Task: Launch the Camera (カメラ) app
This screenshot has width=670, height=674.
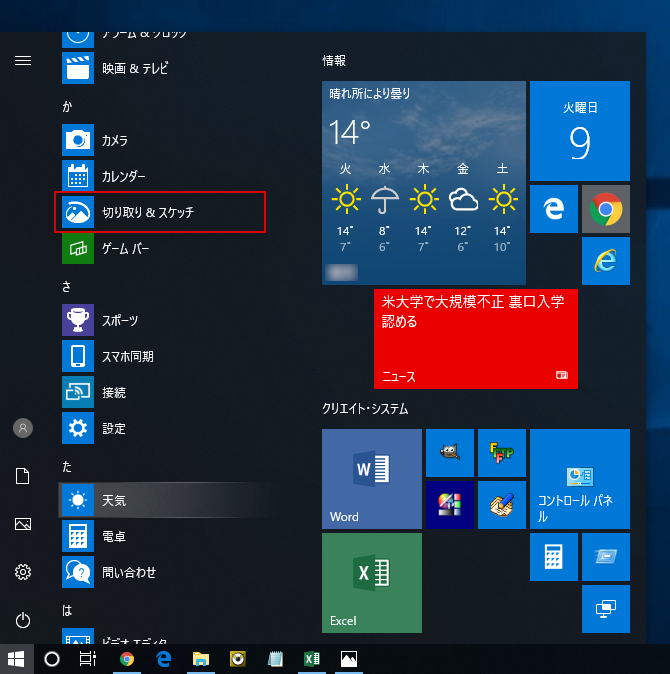Action: (x=163, y=140)
